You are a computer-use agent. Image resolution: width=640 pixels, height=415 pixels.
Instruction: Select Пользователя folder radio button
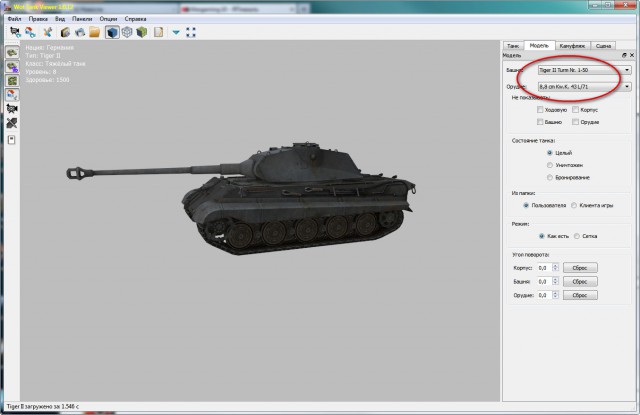(526, 205)
